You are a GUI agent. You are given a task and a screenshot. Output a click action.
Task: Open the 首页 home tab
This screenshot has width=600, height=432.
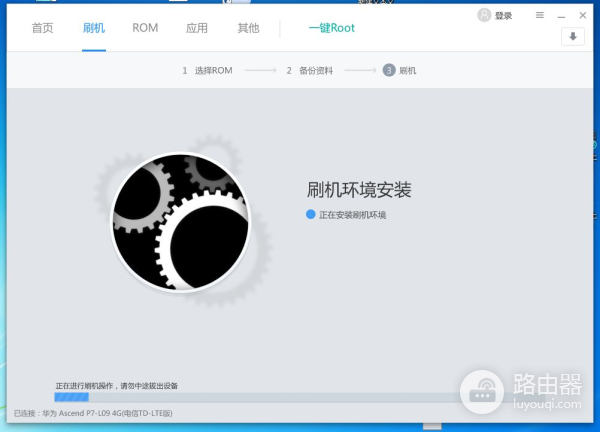pos(42,28)
